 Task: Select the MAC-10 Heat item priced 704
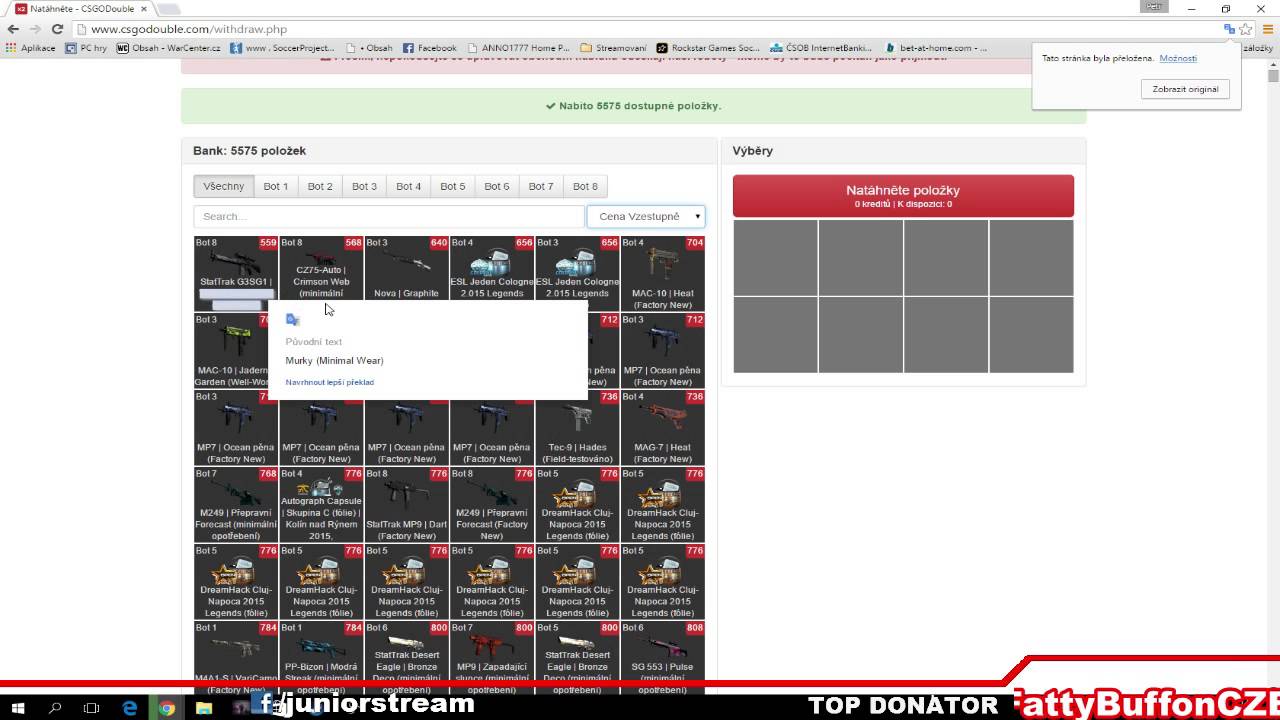tap(662, 273)
